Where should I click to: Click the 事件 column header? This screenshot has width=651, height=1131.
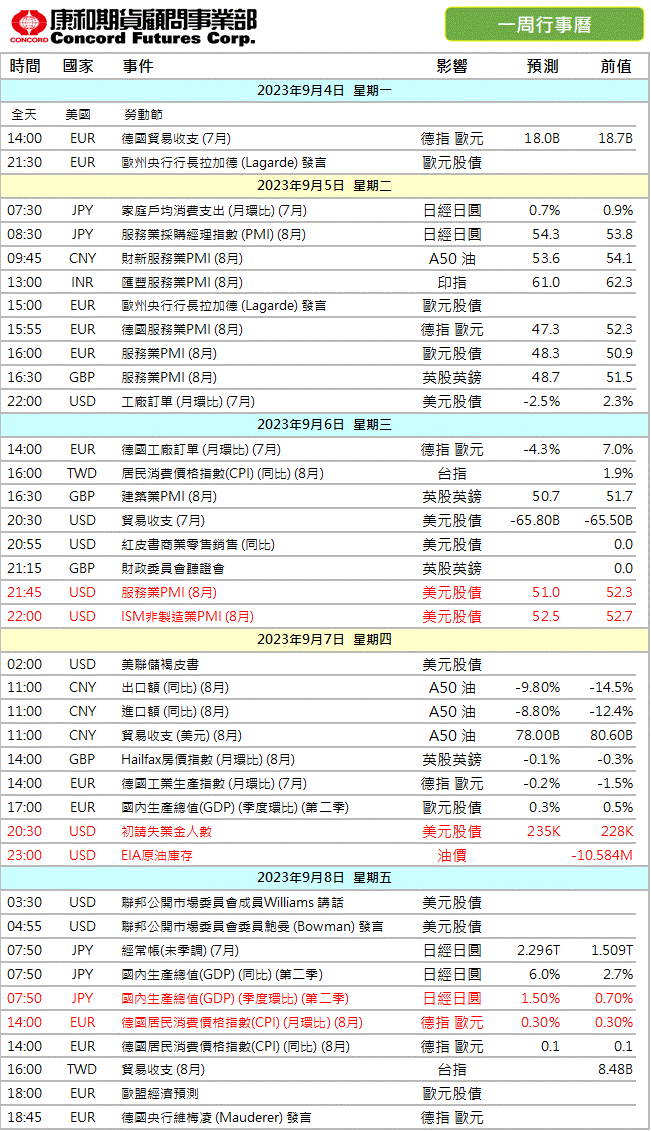click(x=138, y=66)
